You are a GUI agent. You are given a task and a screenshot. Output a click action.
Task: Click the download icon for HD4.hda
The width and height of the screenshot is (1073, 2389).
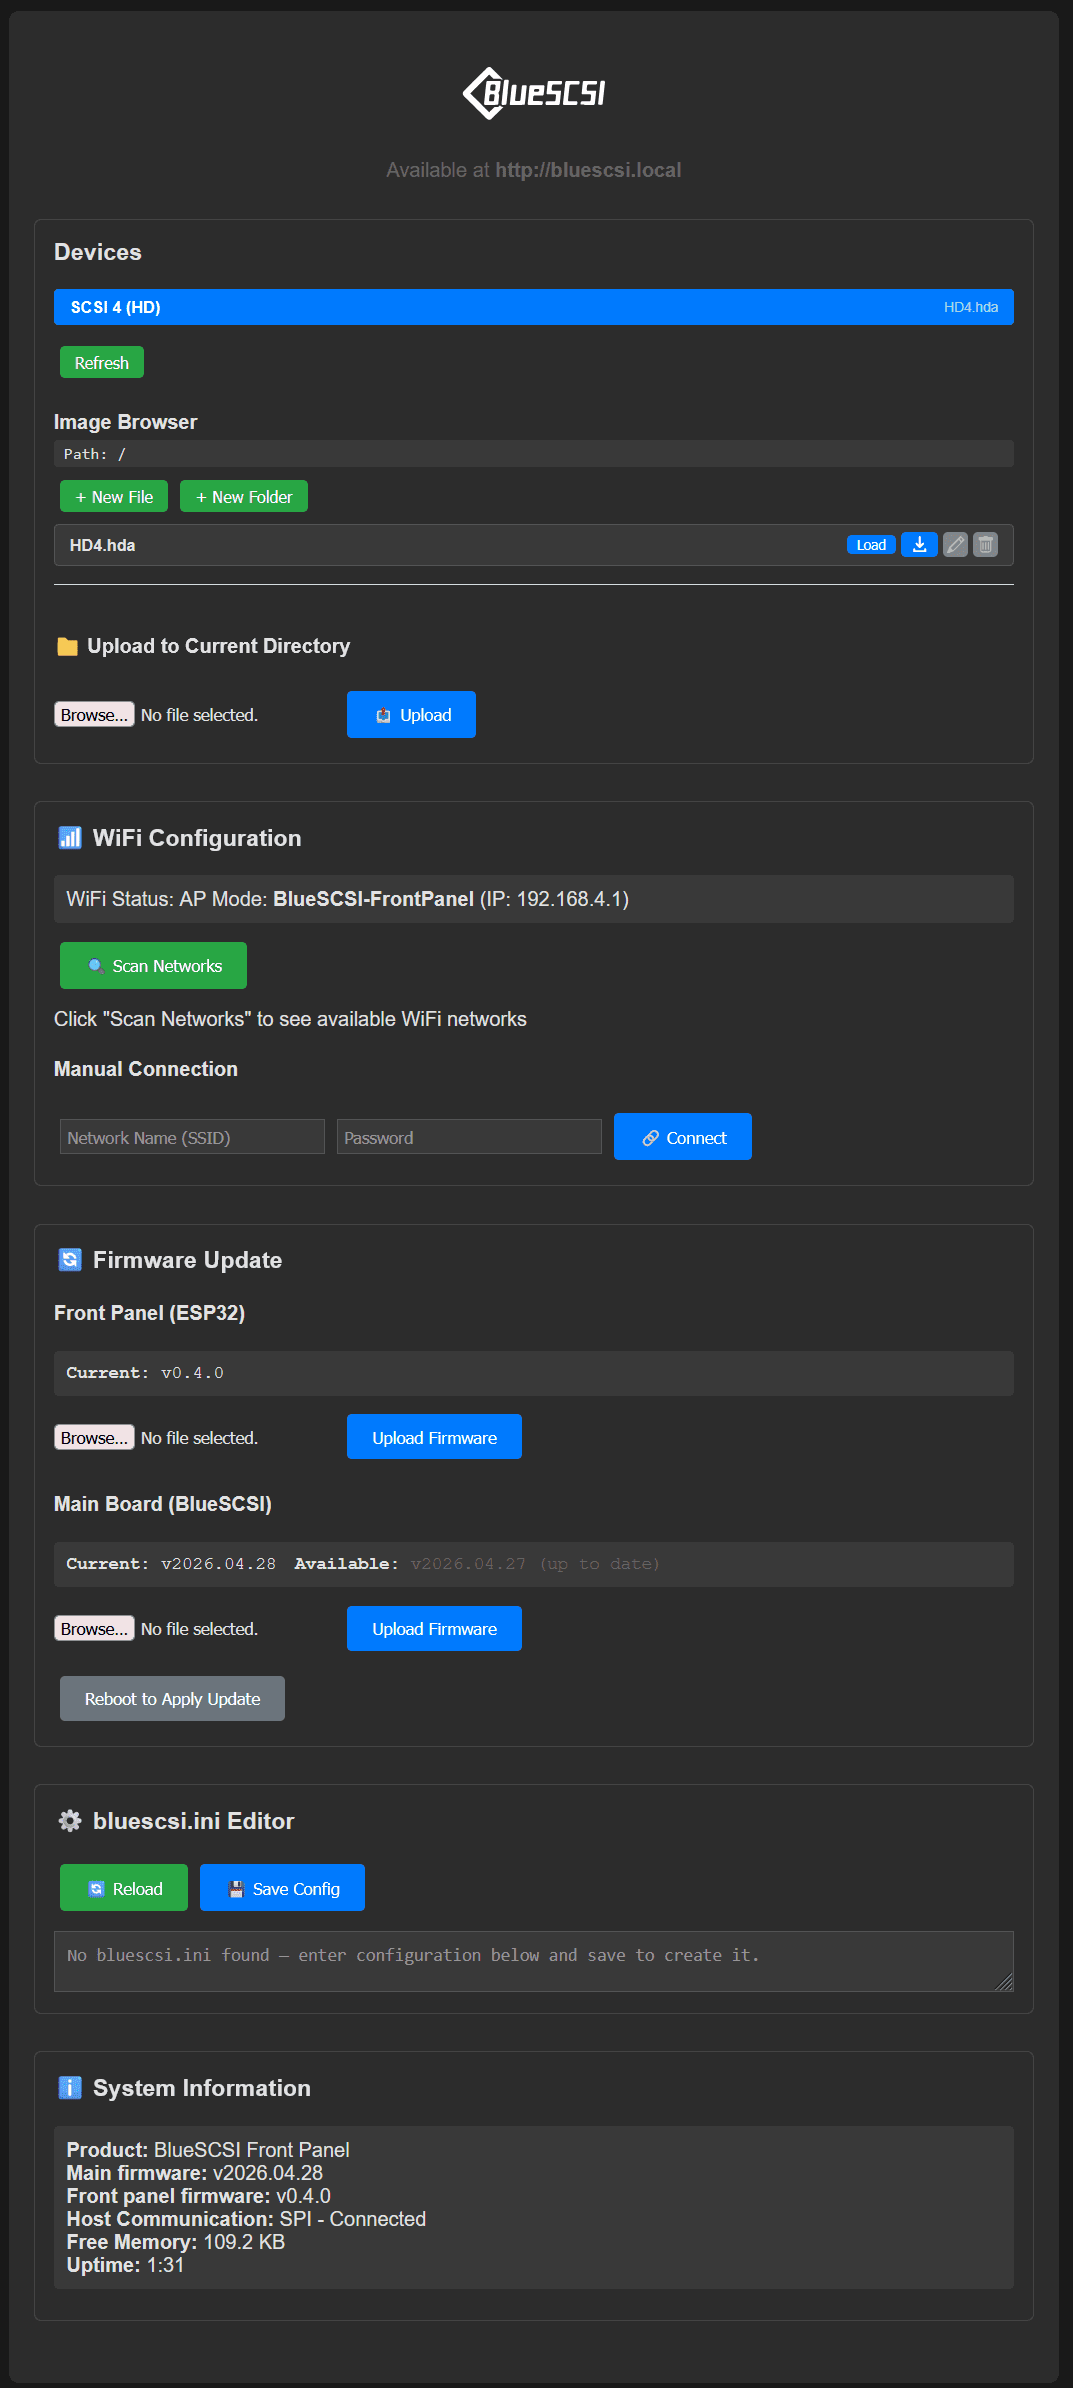click(919, 545)
